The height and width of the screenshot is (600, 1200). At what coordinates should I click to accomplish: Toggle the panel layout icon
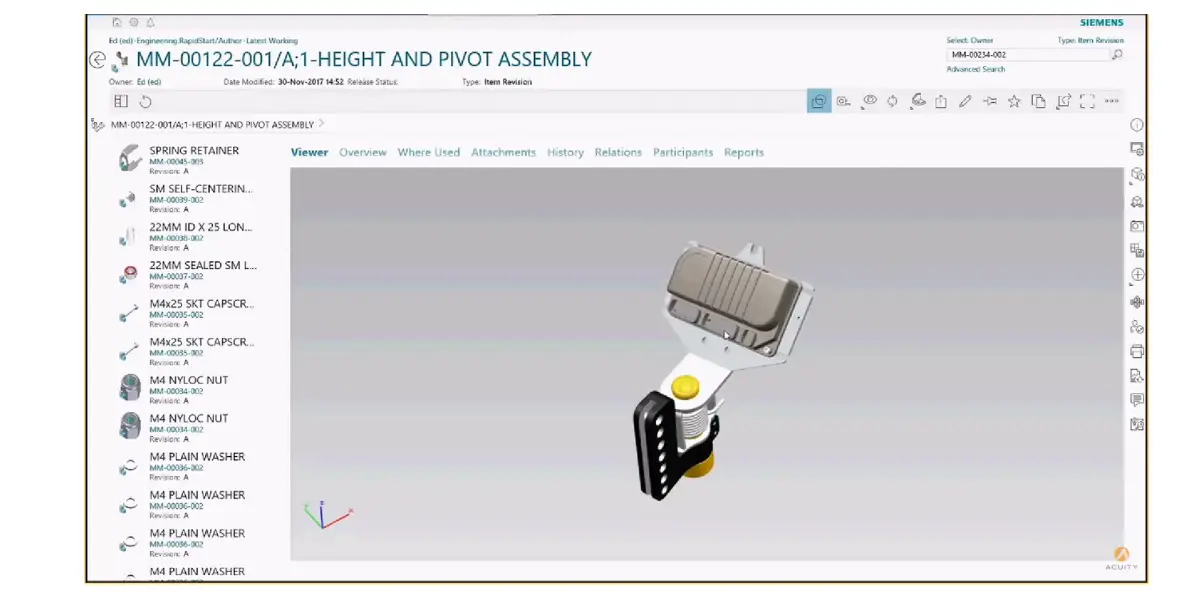(121, 101)
